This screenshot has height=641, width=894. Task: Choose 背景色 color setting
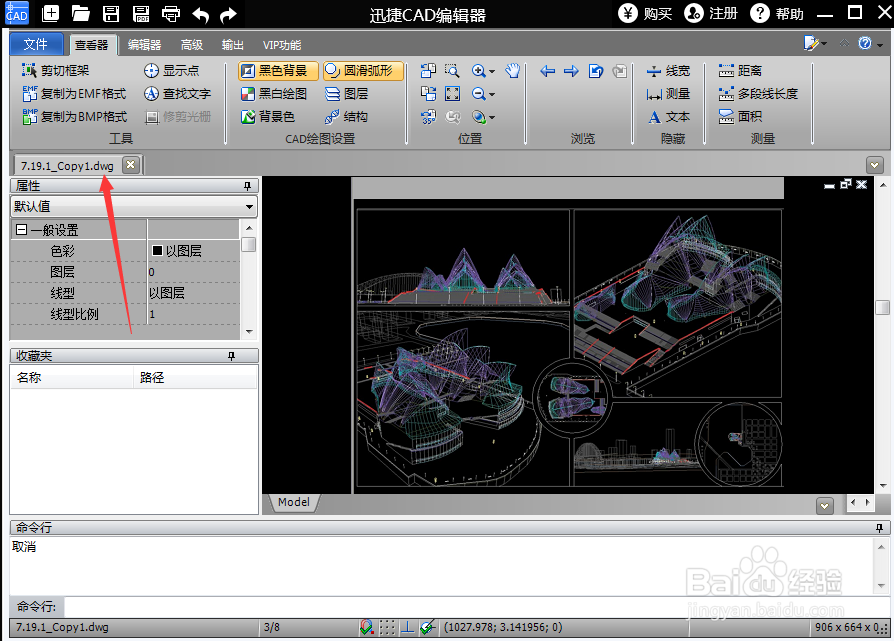coord(268,116)
